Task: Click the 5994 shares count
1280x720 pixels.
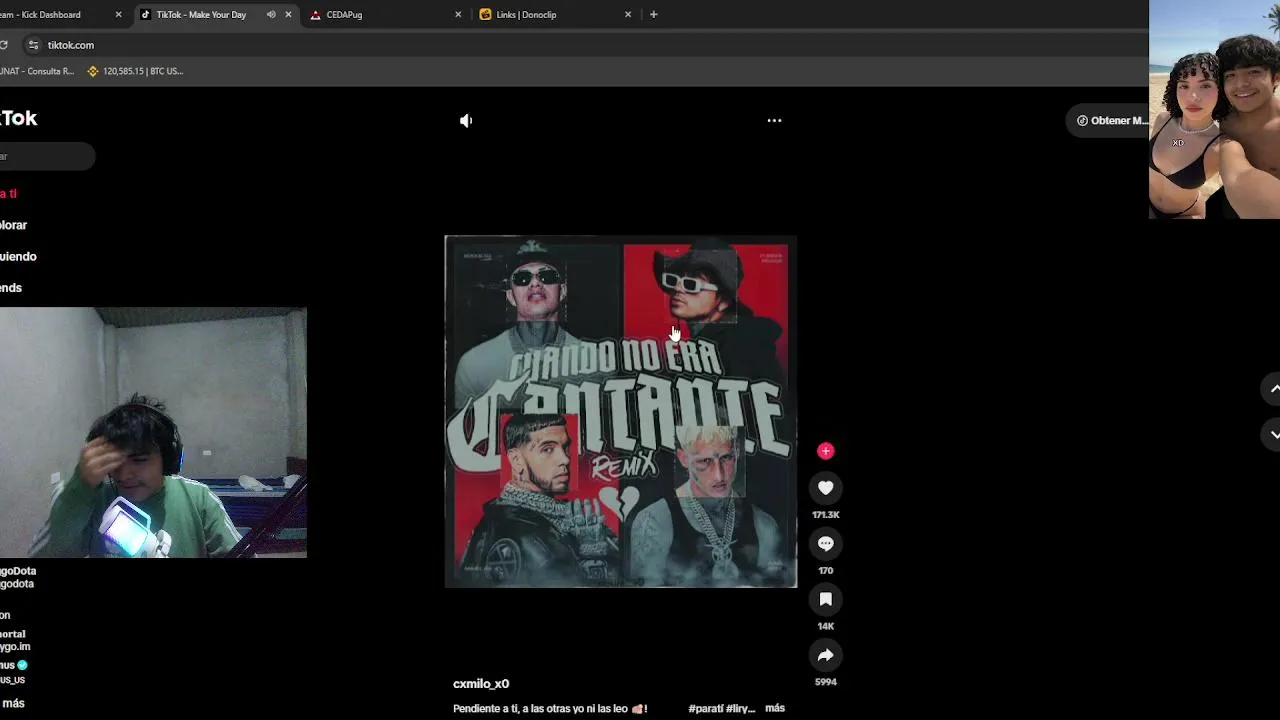Action: tap(825, 682)
